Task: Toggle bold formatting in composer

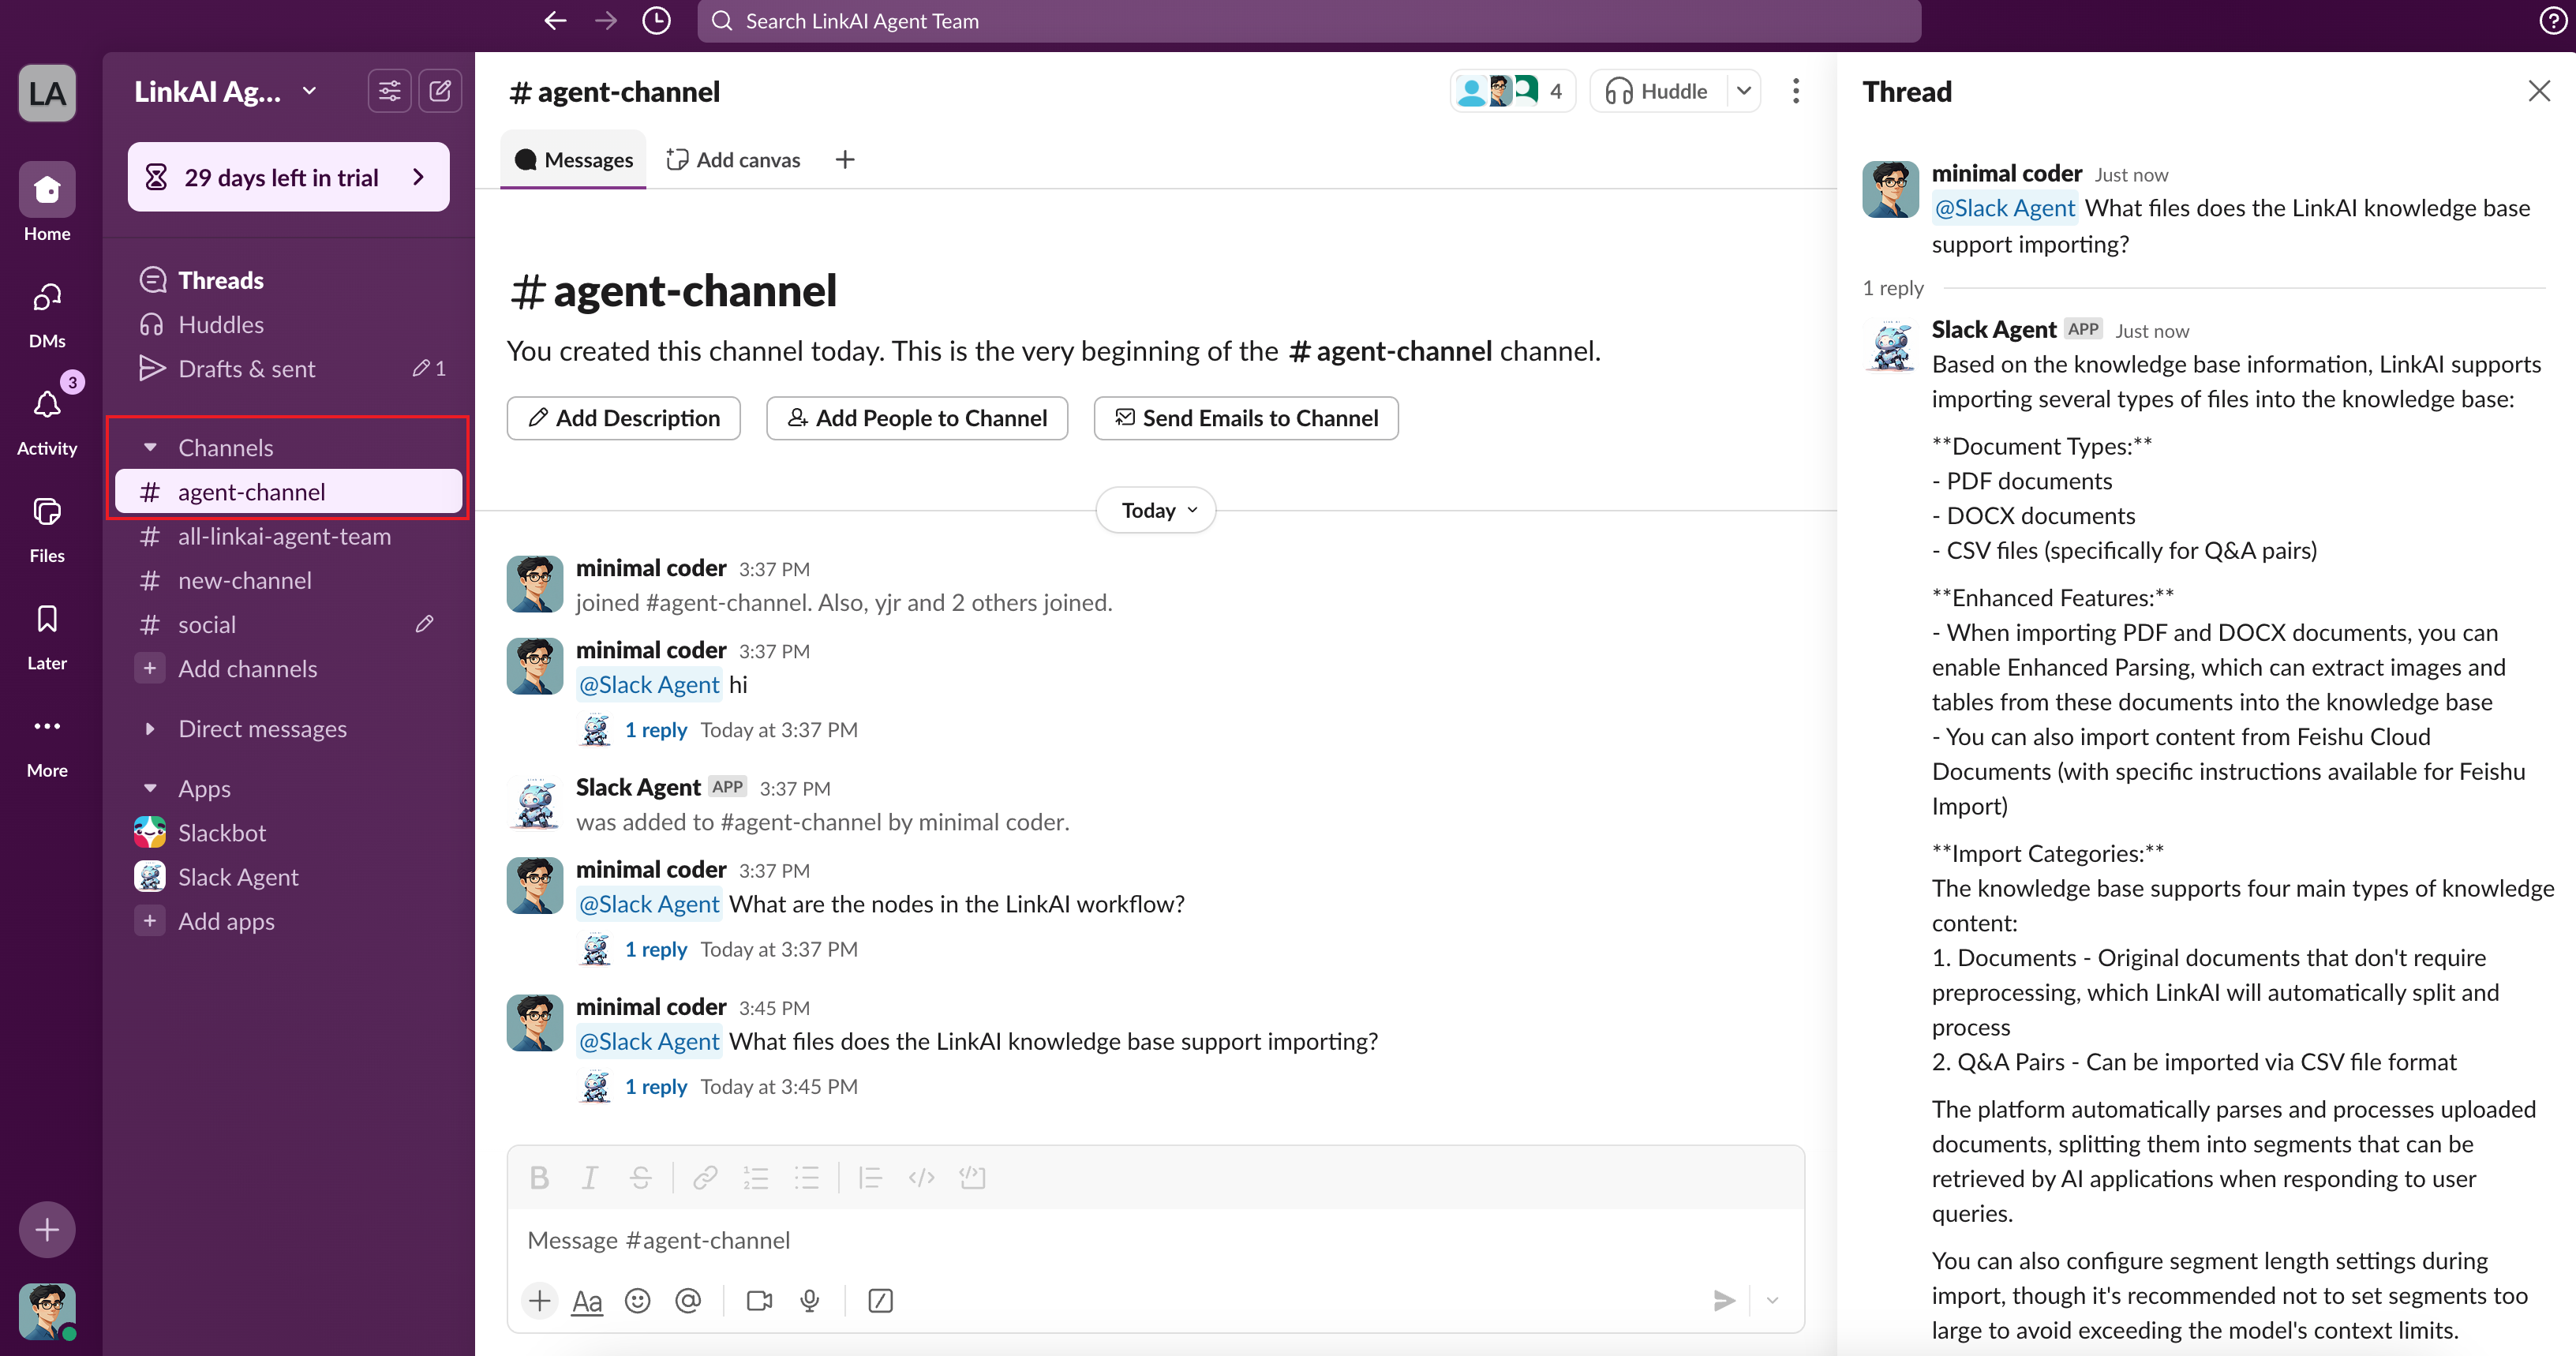Action: coord(539,1178)
